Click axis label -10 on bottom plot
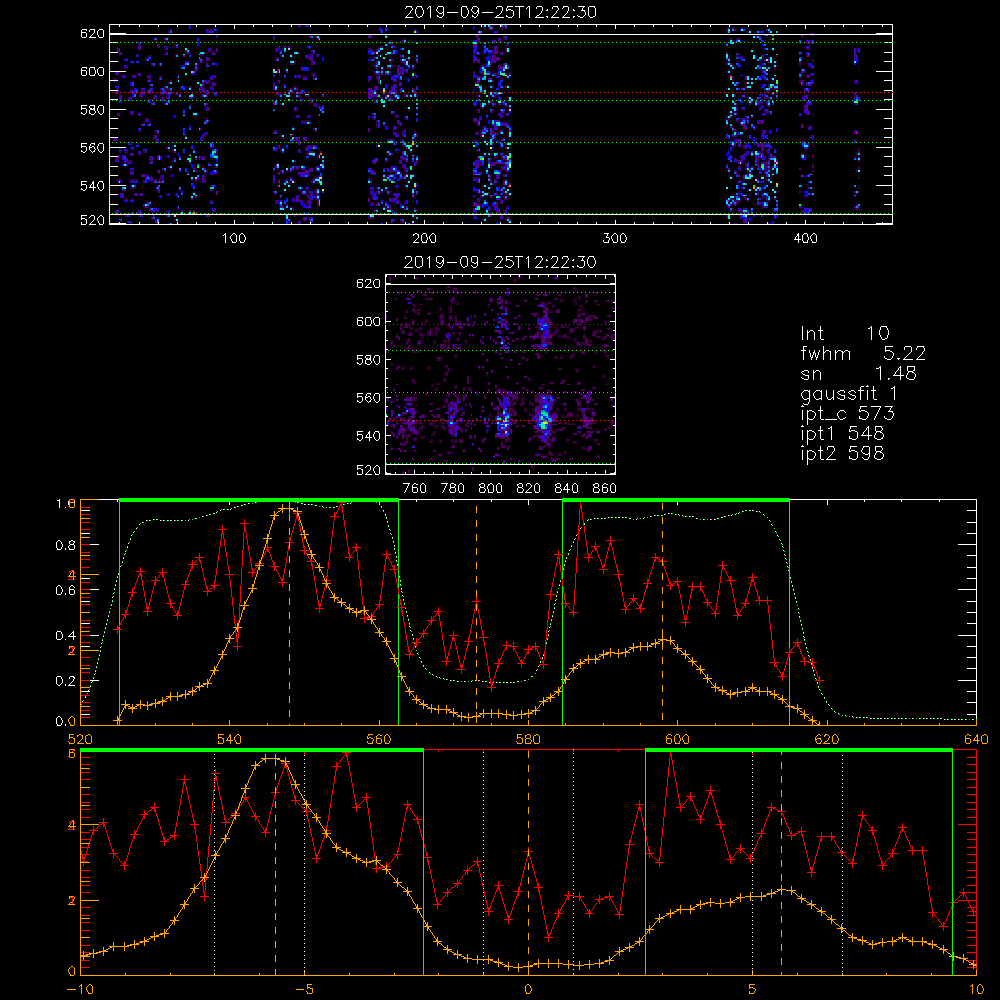 pos(80,989)
